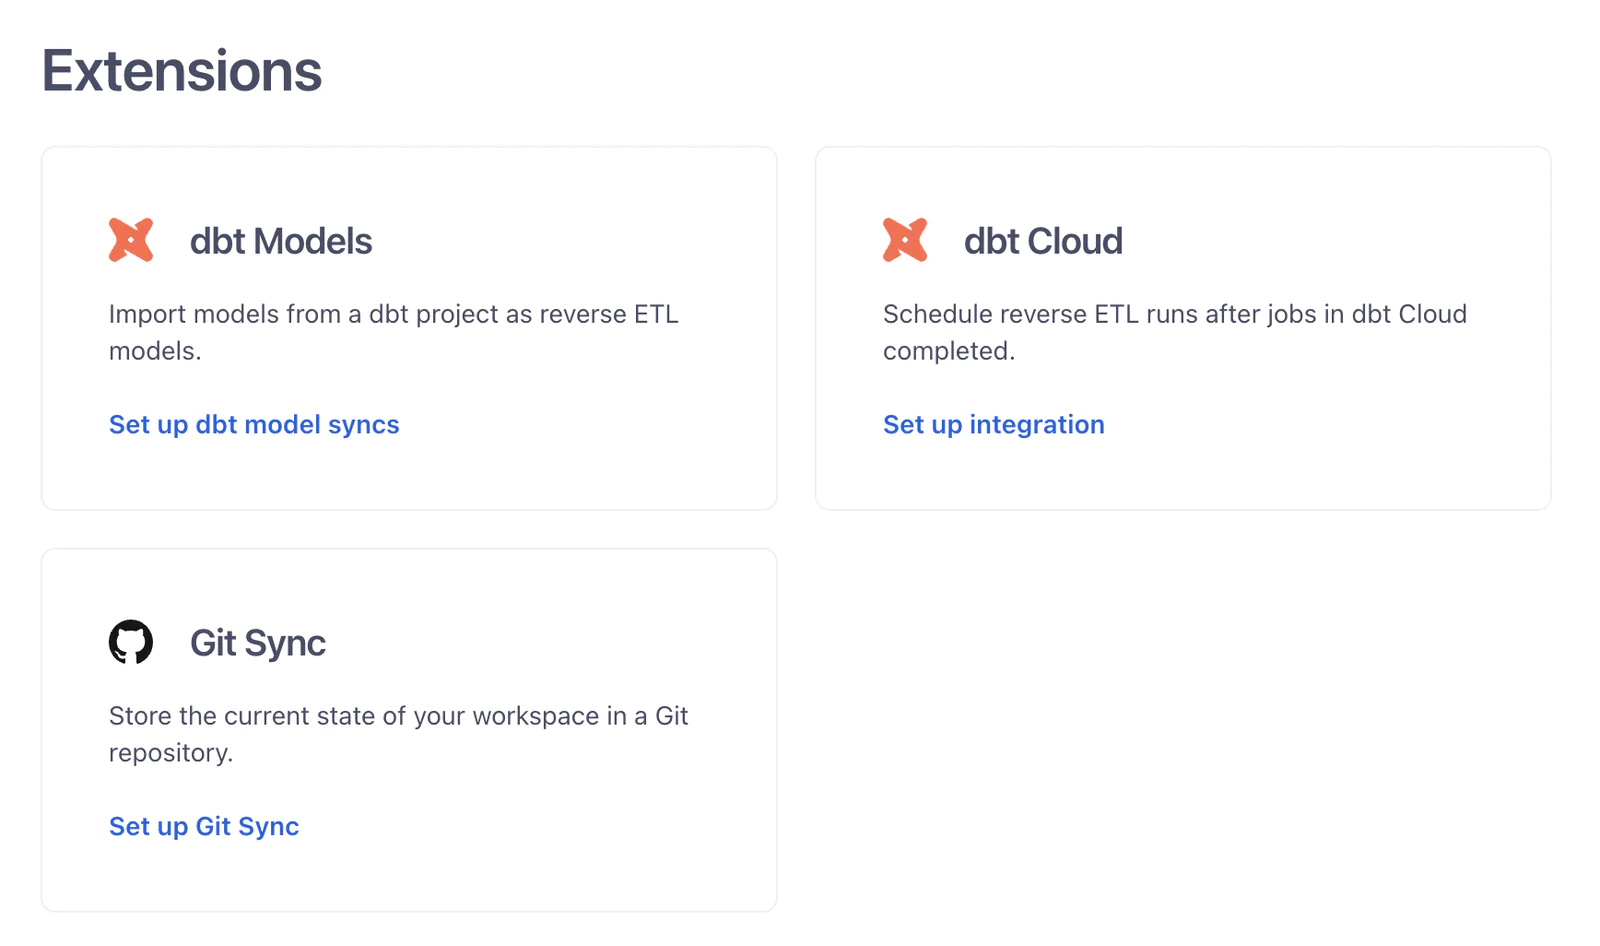Select the dbt Cloud card title
The width and height of the screenshot is (1600, 946).
pos(1043,241)
